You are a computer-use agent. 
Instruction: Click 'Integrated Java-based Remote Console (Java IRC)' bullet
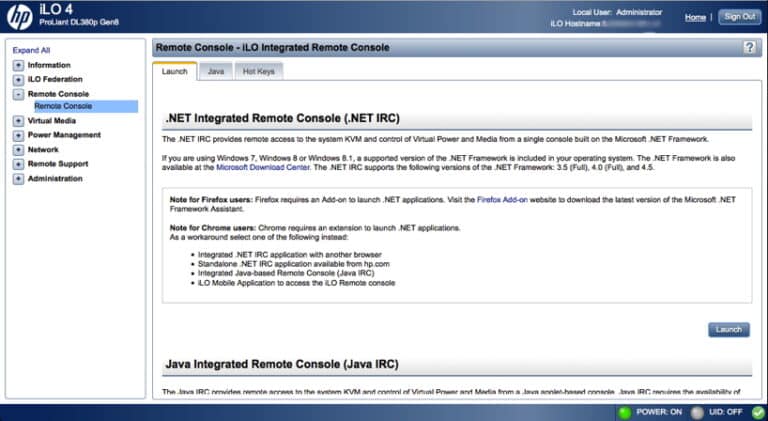coord(286,273)
